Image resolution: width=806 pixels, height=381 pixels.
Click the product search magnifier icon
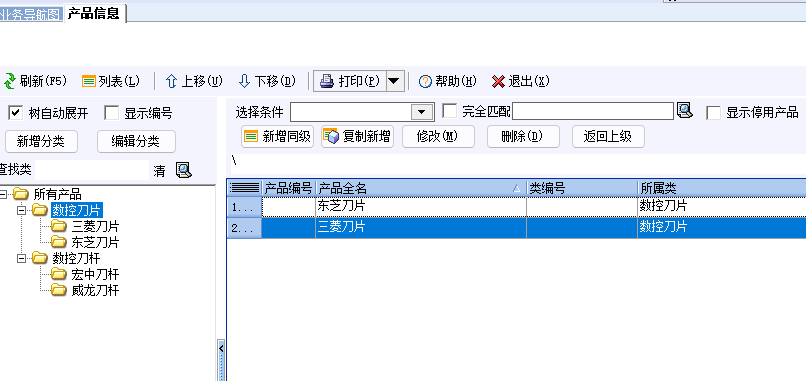point(685,110)
